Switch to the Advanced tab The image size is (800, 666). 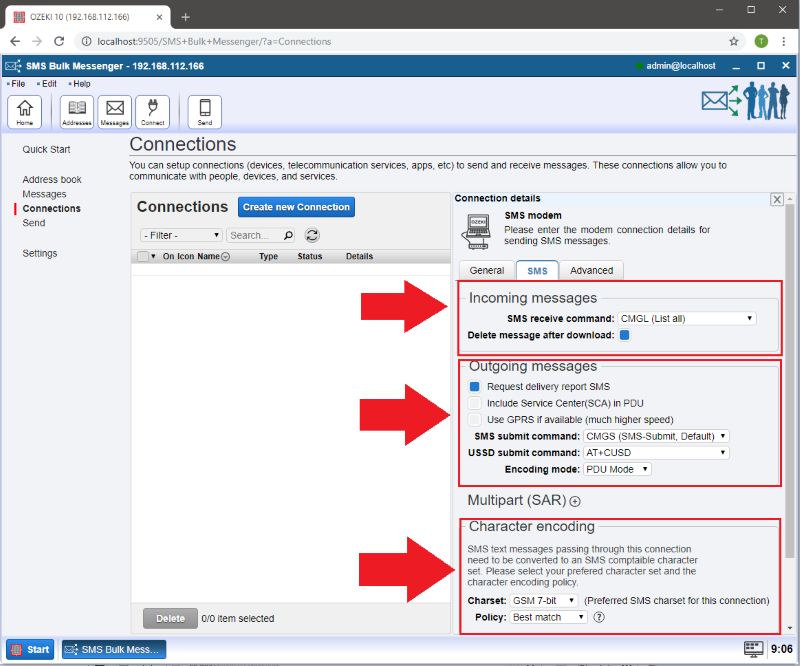pyautogui.click(x=591, y=270)
